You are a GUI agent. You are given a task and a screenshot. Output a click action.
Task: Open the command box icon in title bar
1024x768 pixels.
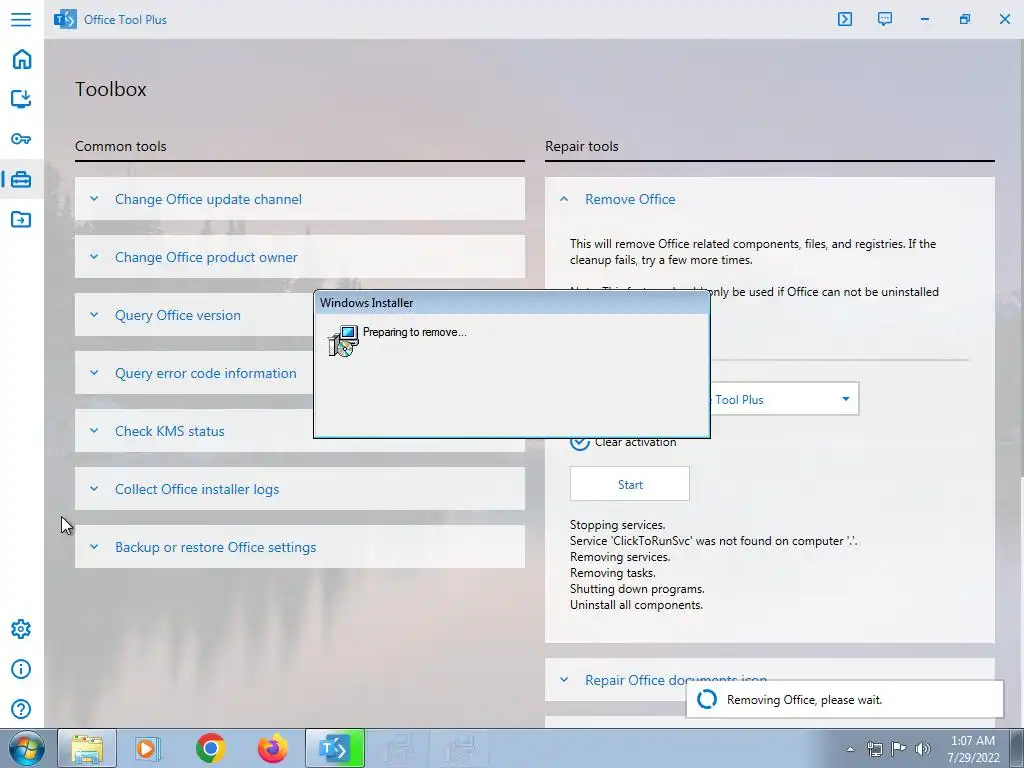[844, 19]
